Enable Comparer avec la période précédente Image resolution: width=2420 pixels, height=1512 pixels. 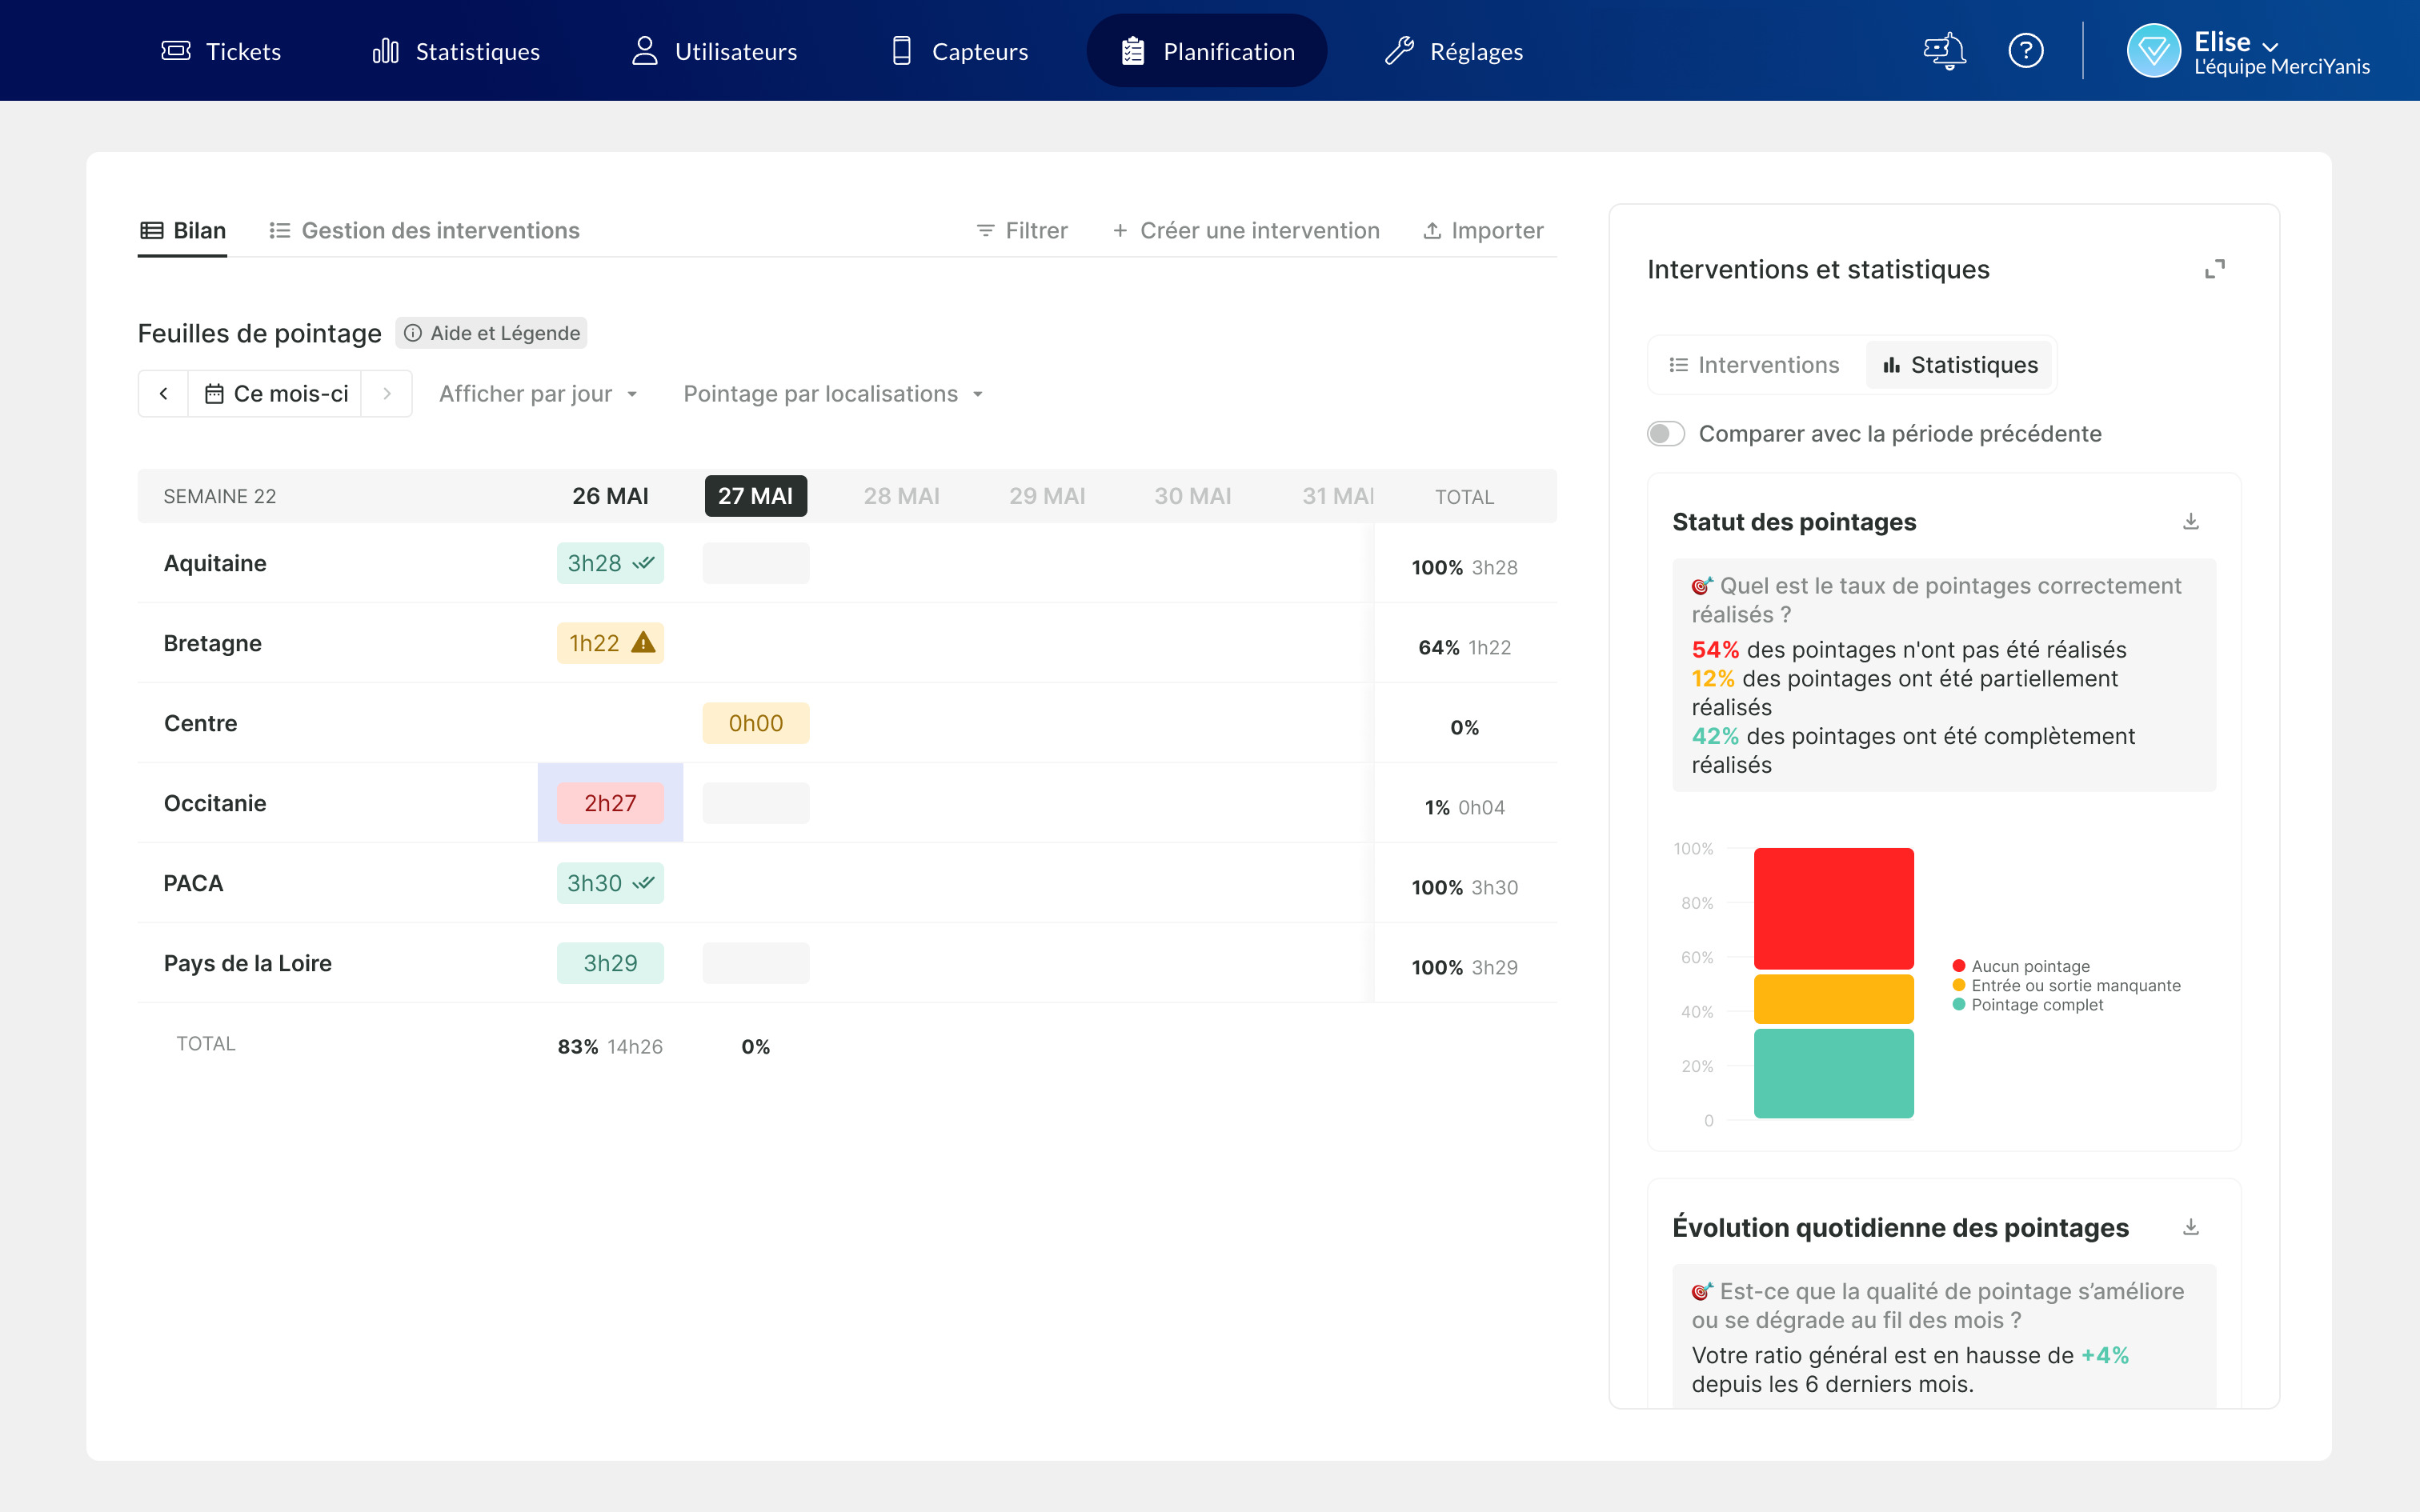(x=1666, y=434)
